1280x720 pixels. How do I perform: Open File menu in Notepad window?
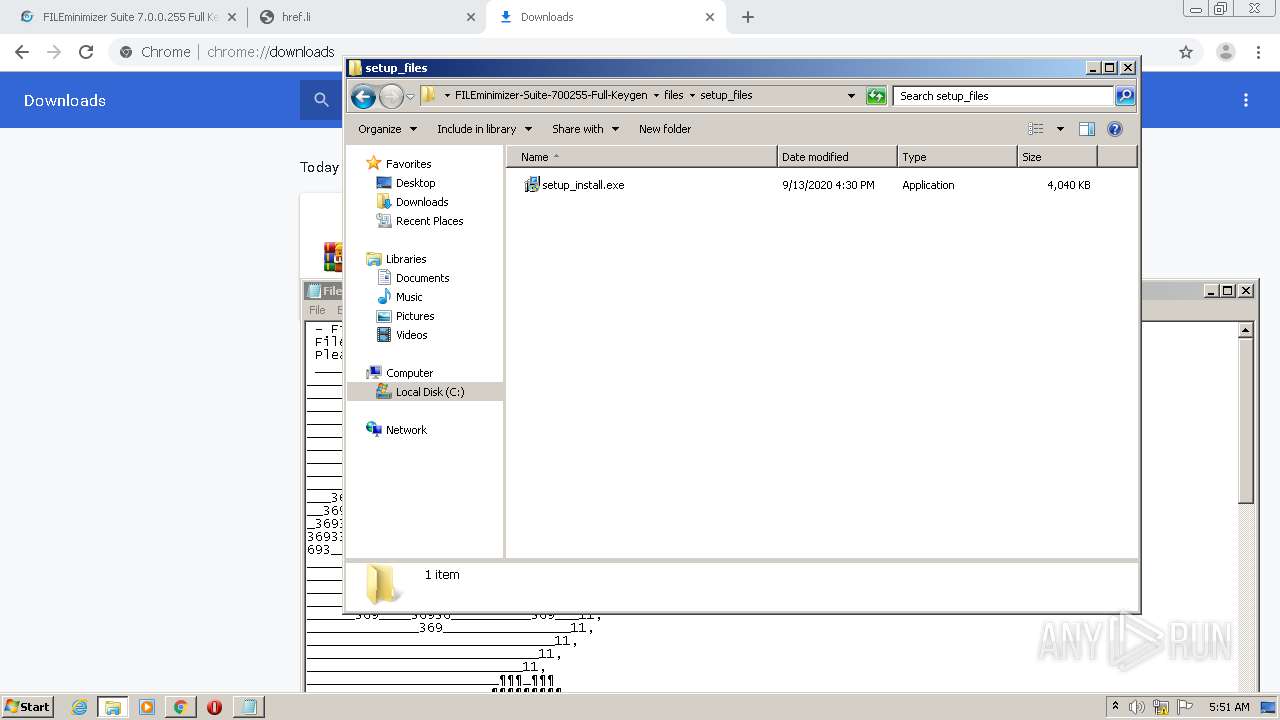click(x=317, y=310)
